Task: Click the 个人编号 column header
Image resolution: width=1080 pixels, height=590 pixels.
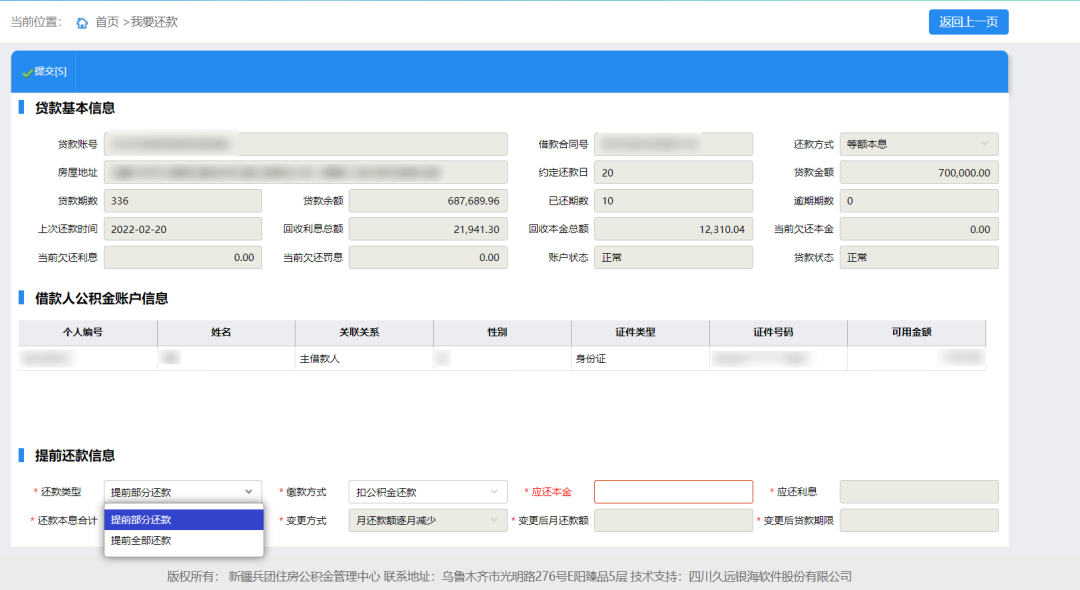Action: [88, 333]
